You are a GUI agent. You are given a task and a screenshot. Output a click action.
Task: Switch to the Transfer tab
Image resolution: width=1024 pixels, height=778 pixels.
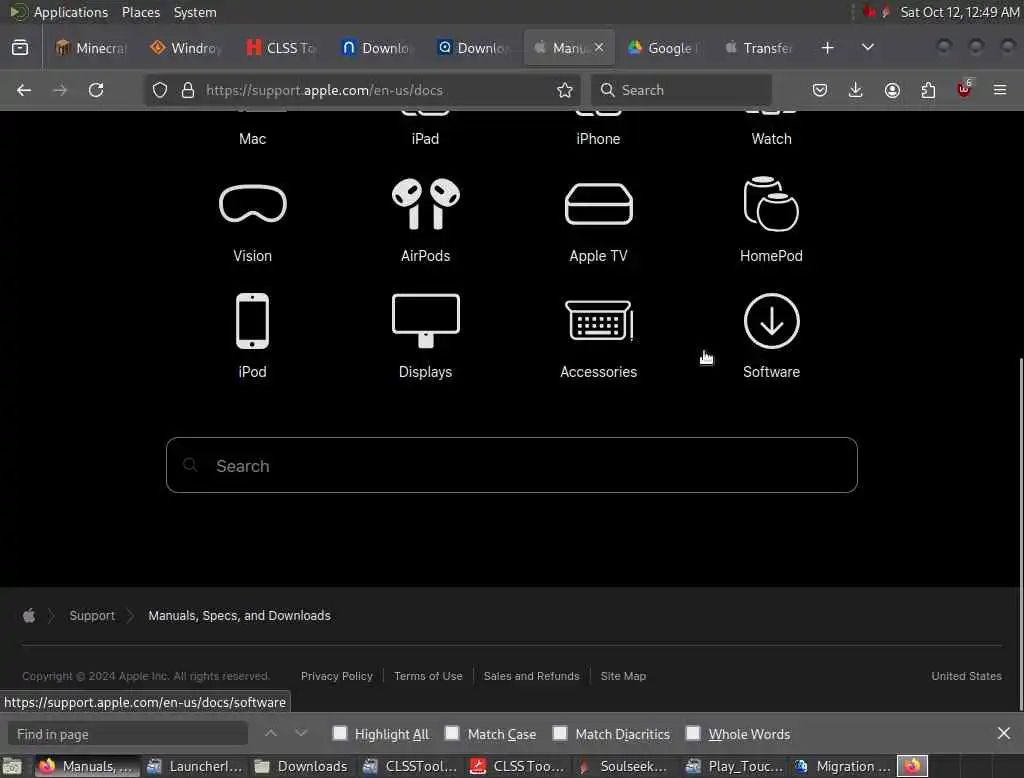pyautogui.click(x=760, y=48)
